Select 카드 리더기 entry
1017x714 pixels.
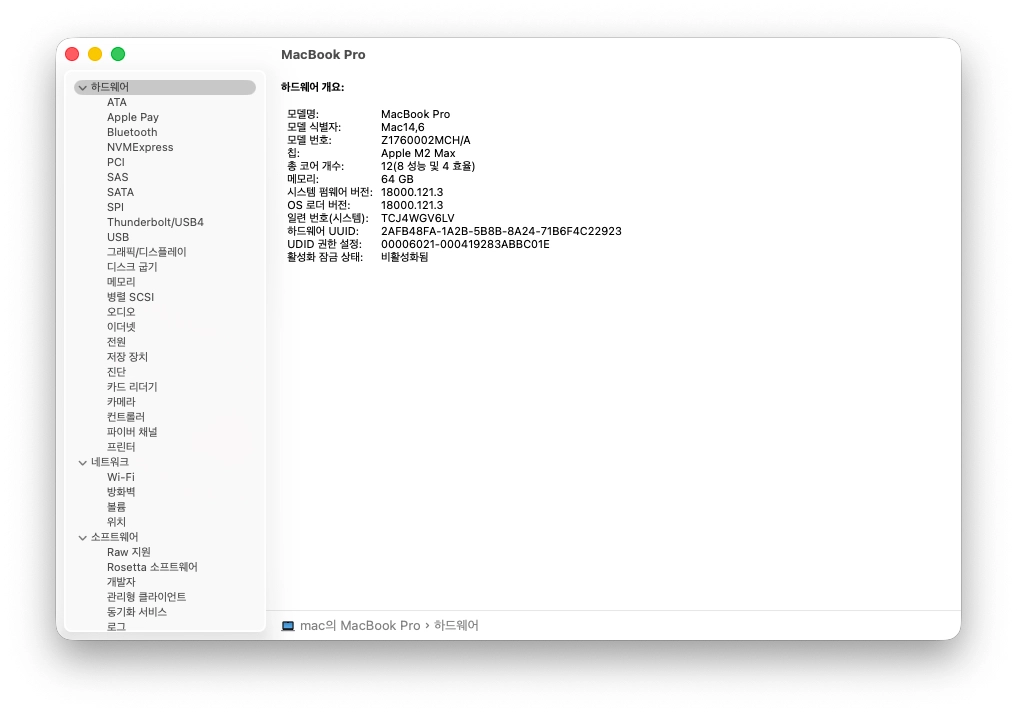point(132,387)
